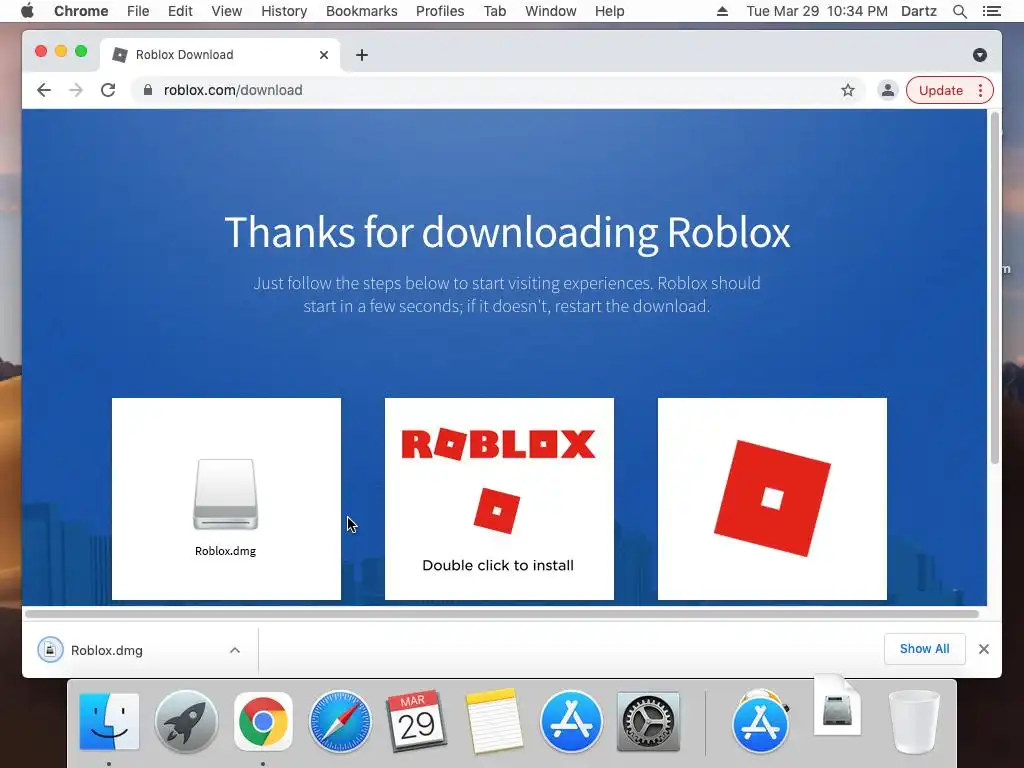This screenshot has height=768, width=1024.
Task: Click the padlock site info icon
Action: 148,90
